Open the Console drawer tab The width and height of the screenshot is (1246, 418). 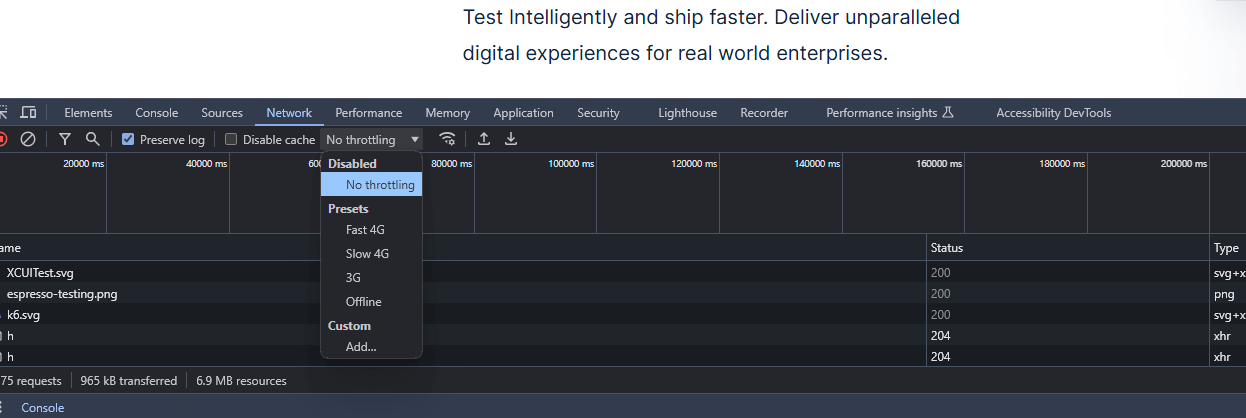click(43, 407)
